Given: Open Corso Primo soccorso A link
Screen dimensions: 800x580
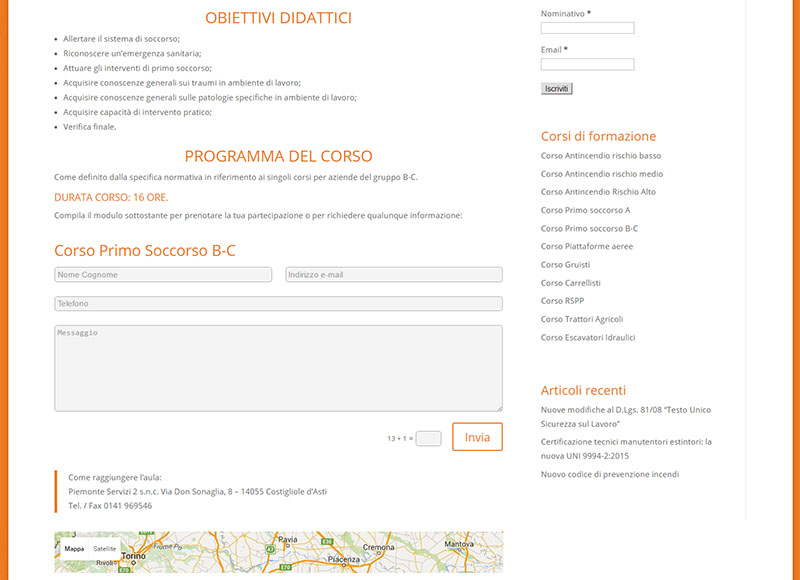Looking at the screenshot, I should (585, 210).
